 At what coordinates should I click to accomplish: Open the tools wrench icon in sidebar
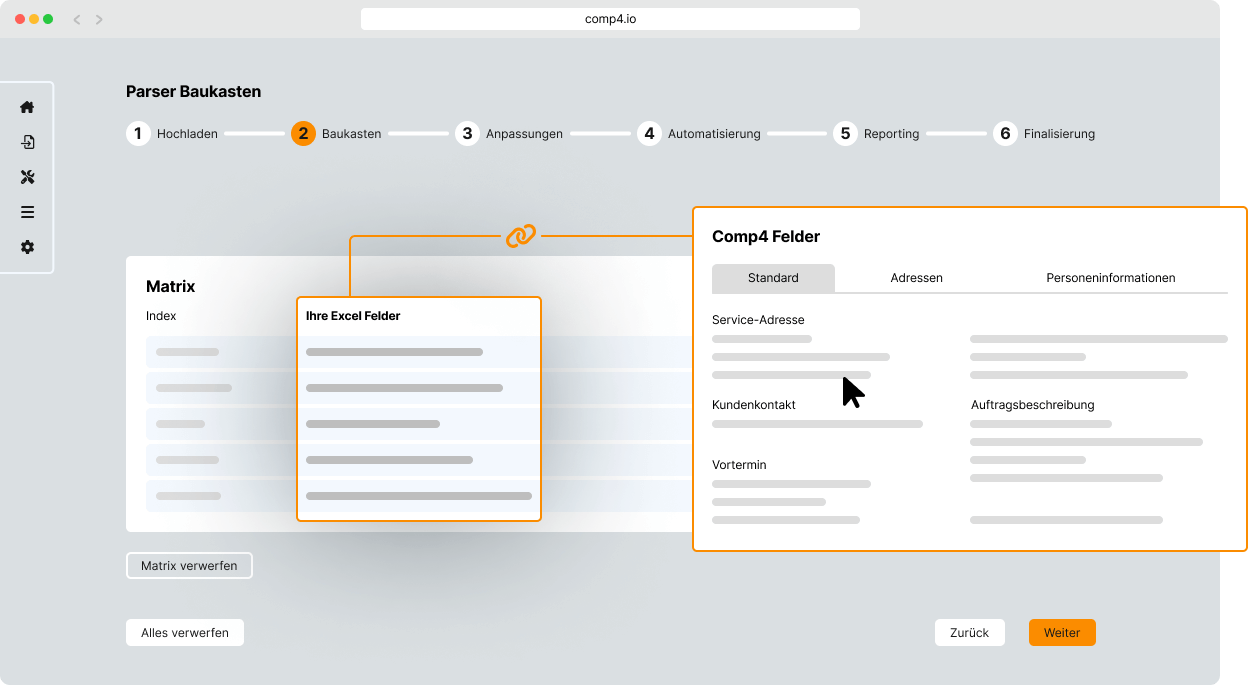tap(27, 177)
